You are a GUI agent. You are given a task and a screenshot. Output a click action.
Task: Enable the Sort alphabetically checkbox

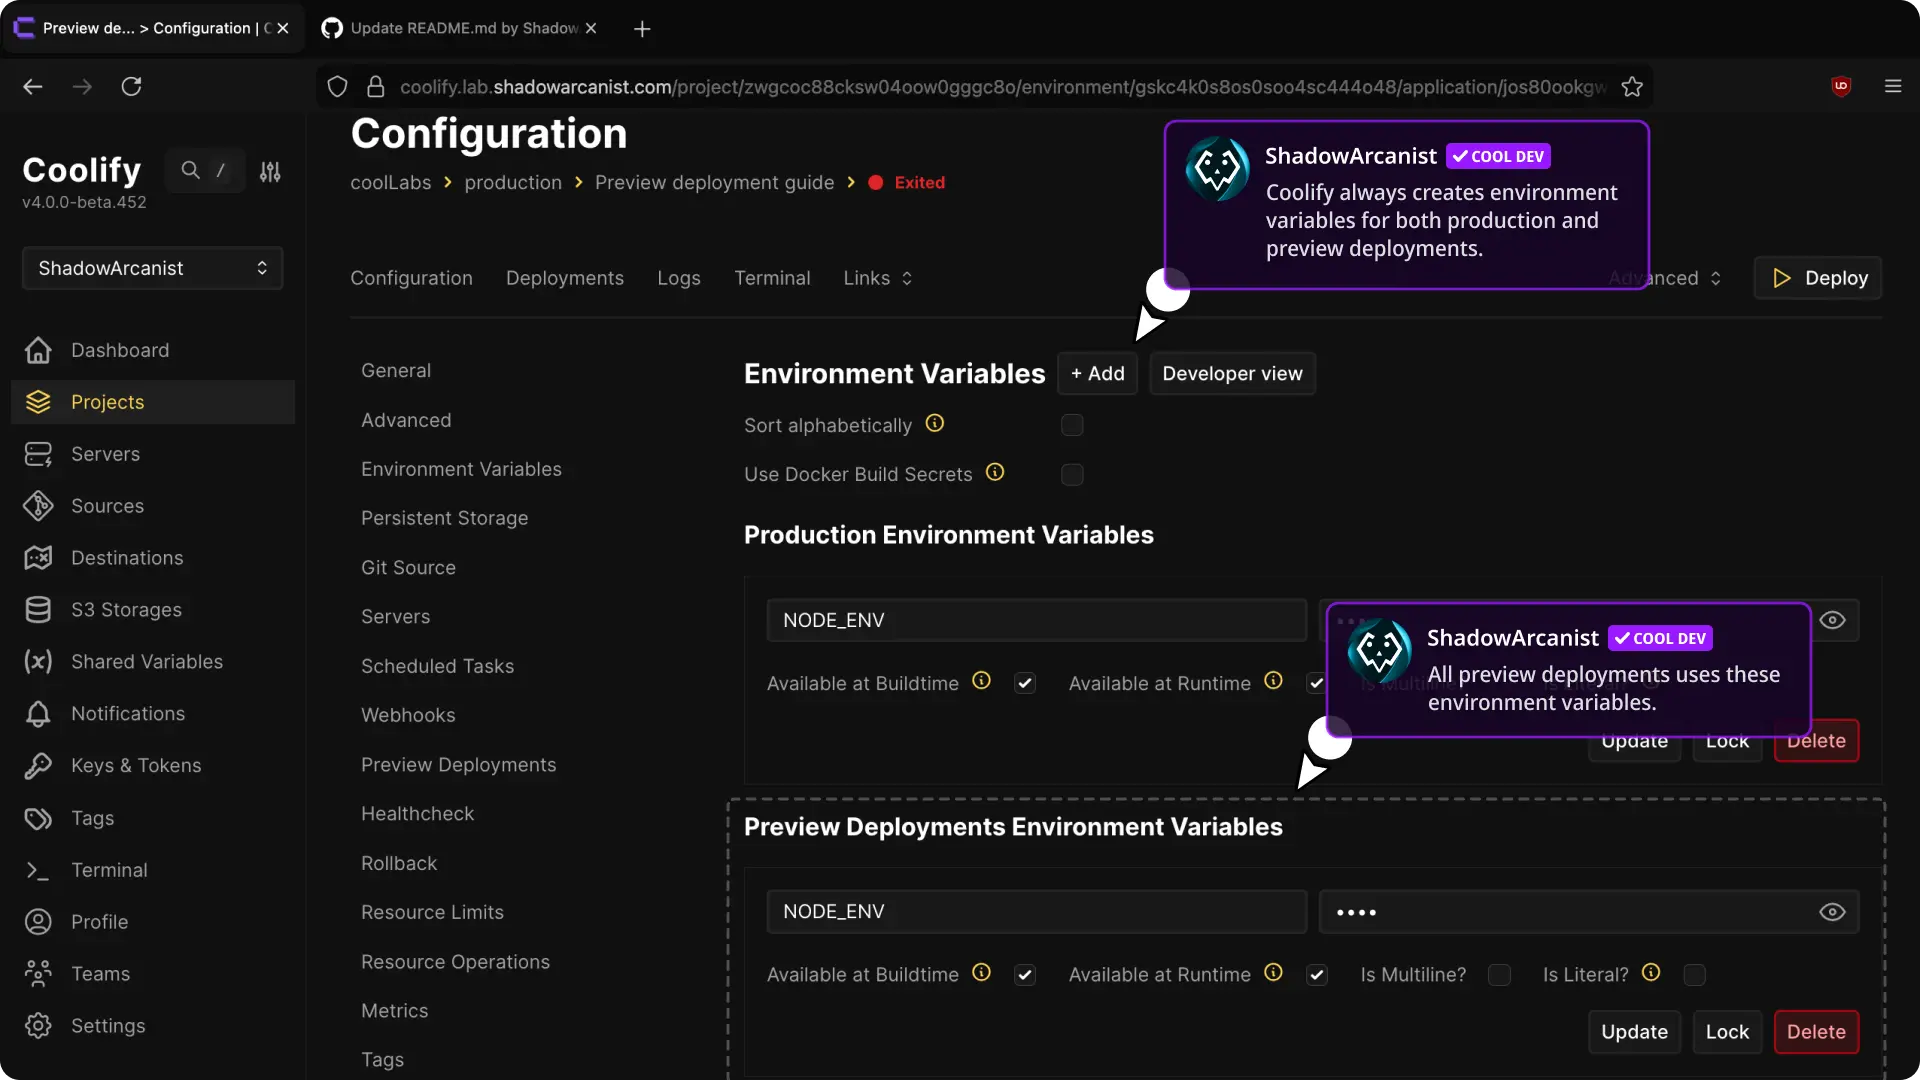(x=1072, y=425)
